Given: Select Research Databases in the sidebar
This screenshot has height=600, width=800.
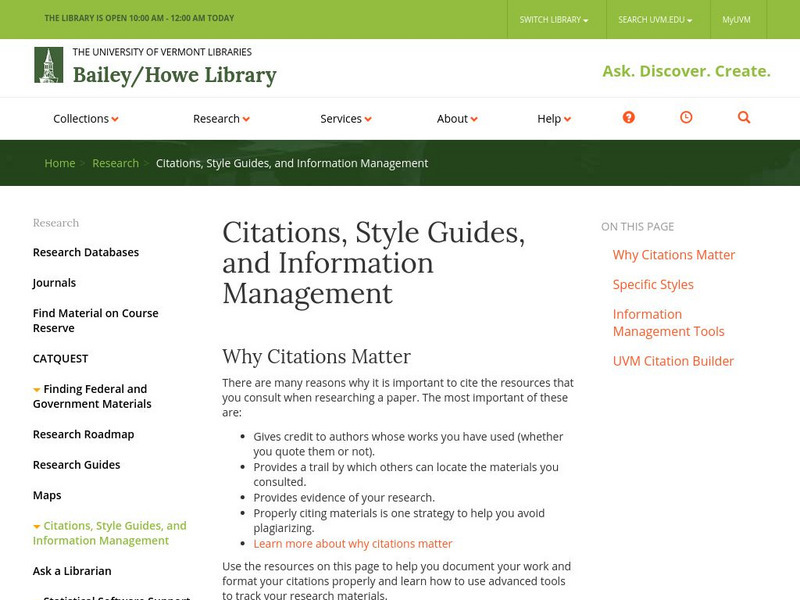Looking at the screenshot, I should [x=86, y=253].
